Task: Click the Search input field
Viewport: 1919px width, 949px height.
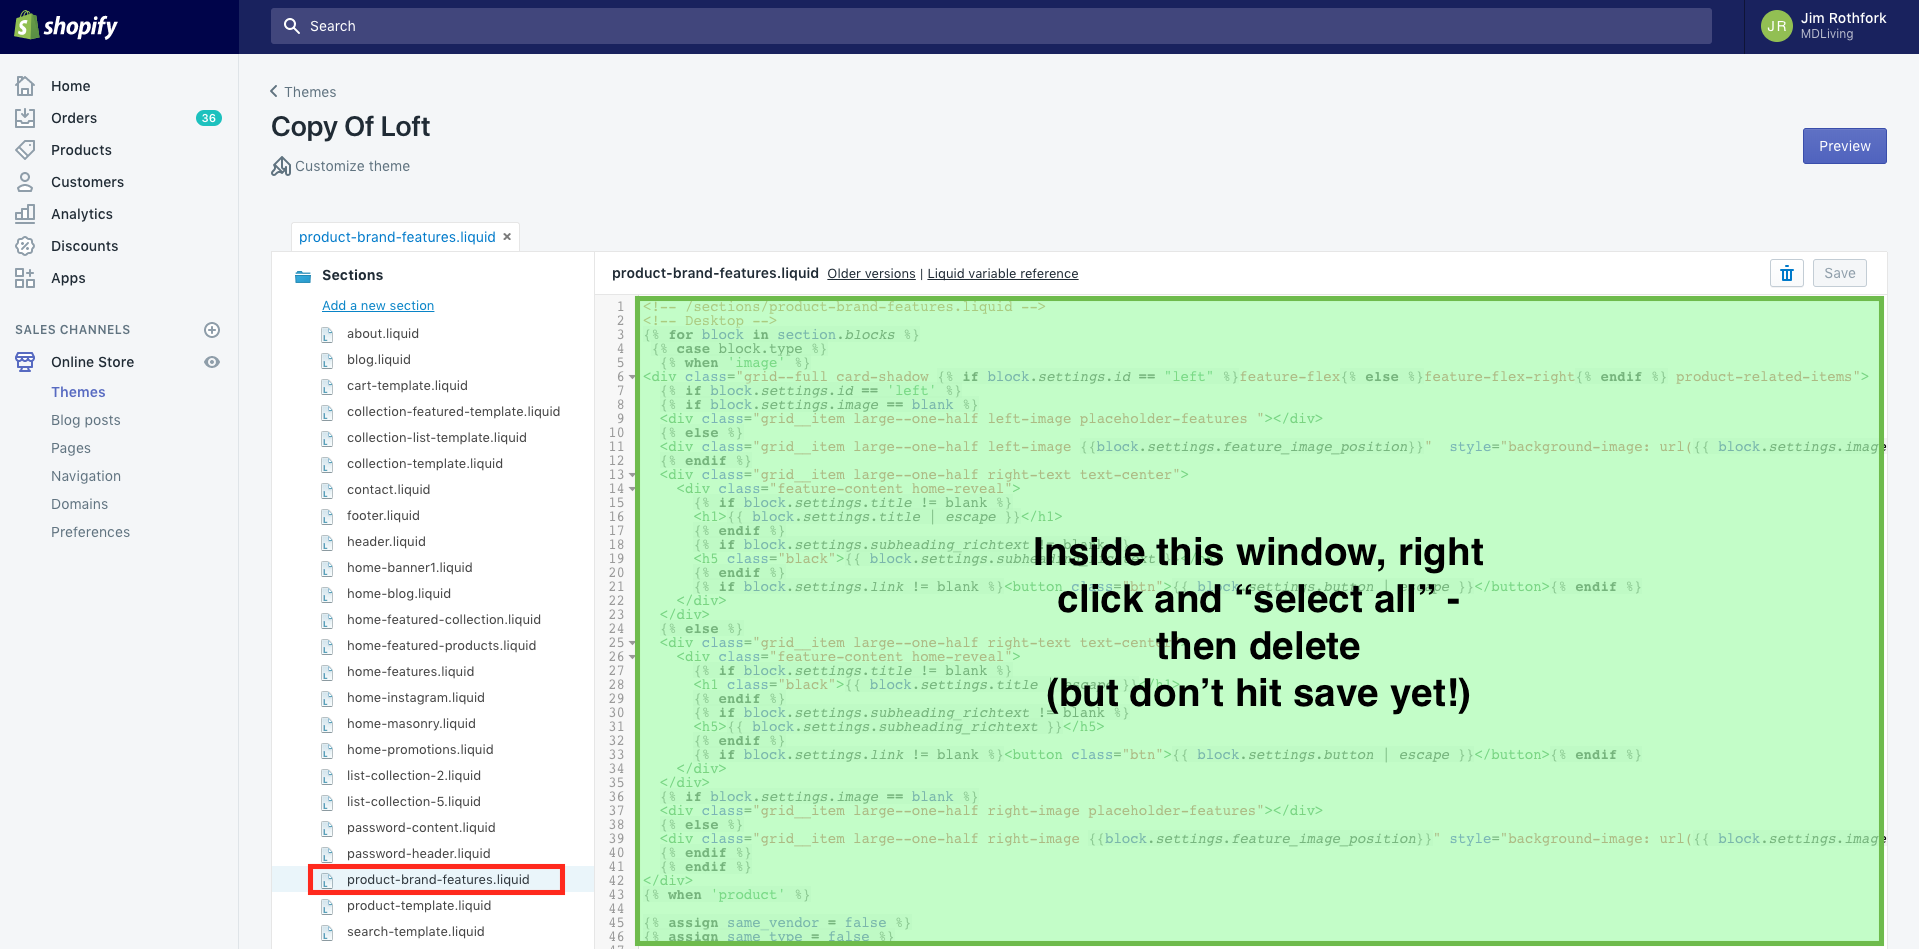Action: point(990,26)
